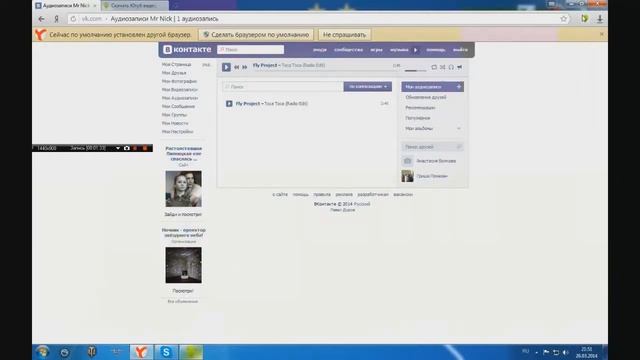Open помощь in the header navigation
Screen dimensions: 640x360
point(436,50)
